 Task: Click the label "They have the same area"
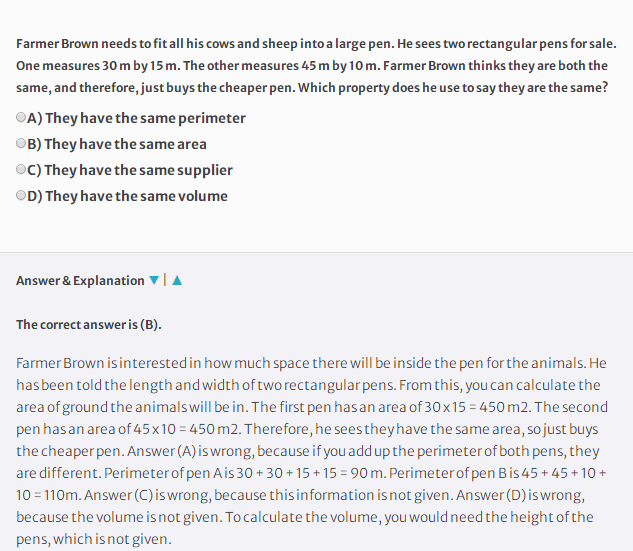[x=125, y=144]
